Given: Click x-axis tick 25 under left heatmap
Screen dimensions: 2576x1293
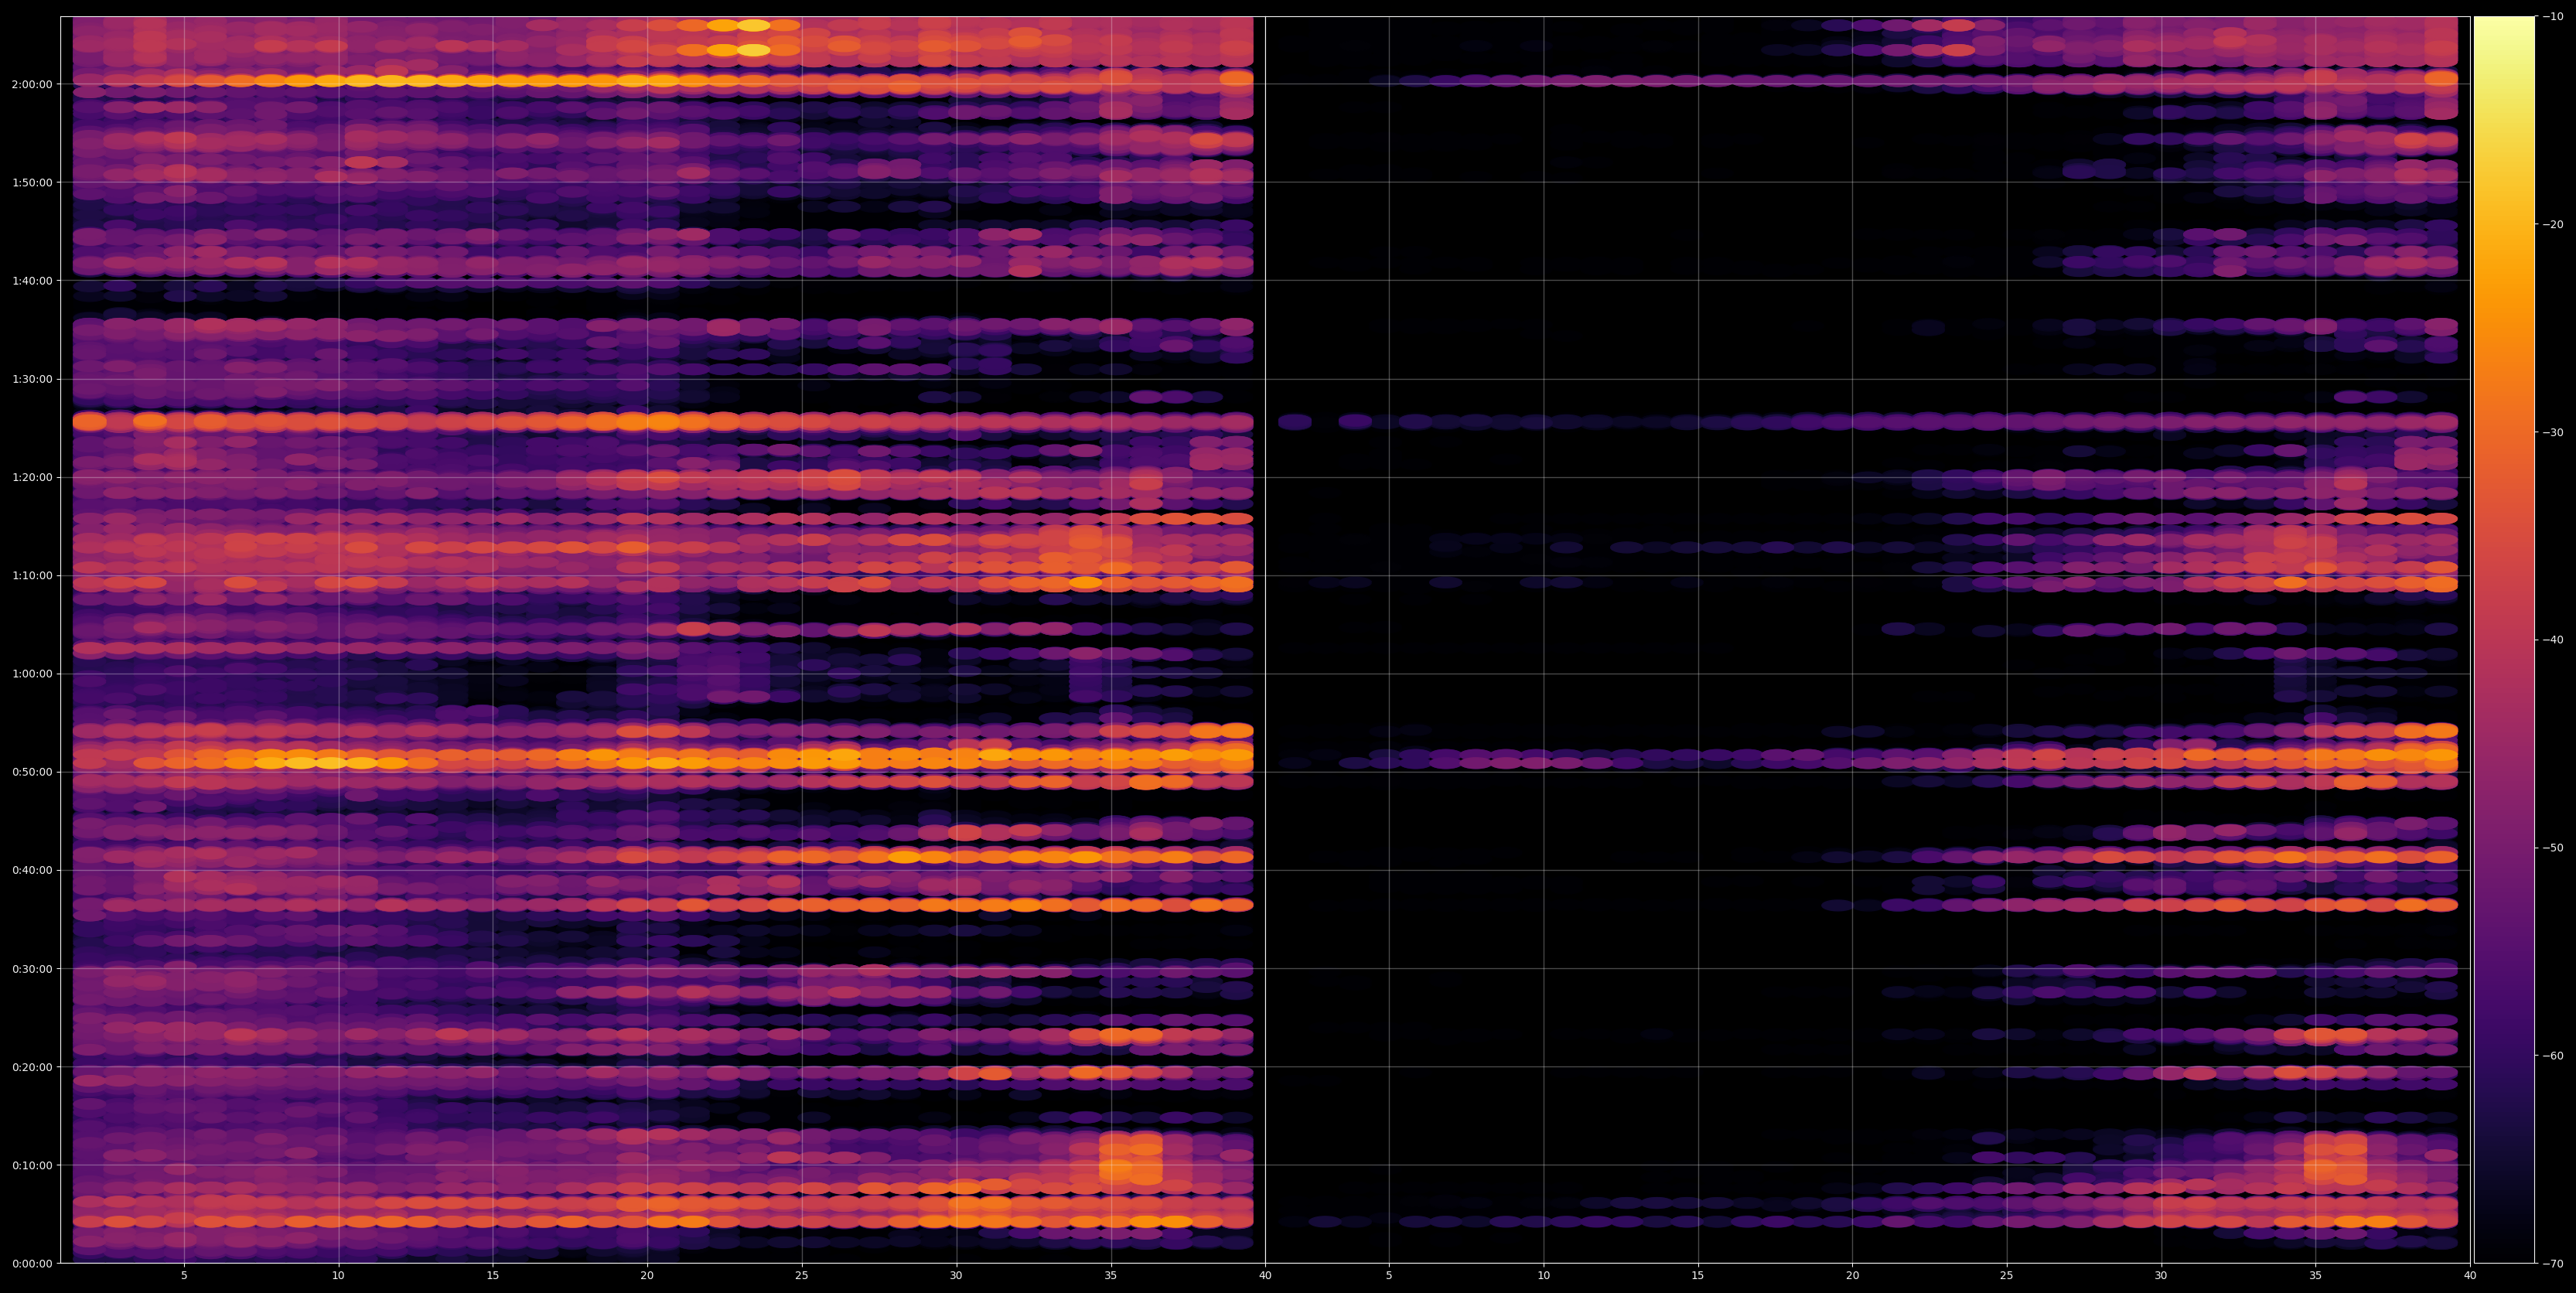Looking at the screenshot, I should pyautogui.click(x=802, y=1276).
